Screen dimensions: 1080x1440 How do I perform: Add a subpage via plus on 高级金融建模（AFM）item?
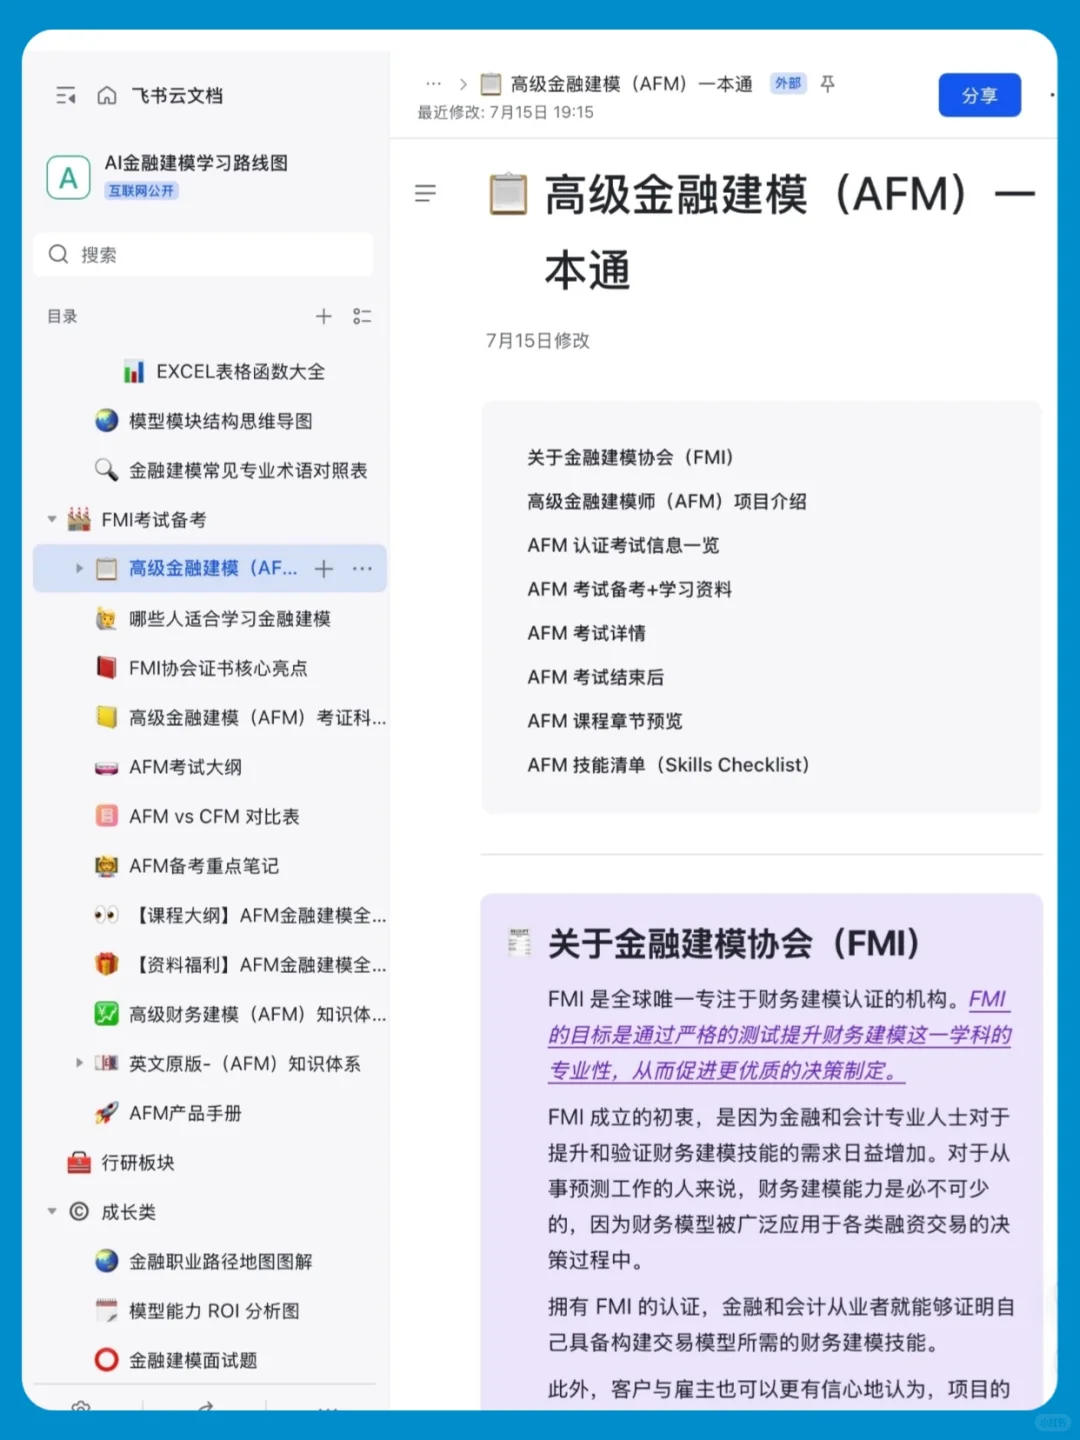tap(323, 568)
